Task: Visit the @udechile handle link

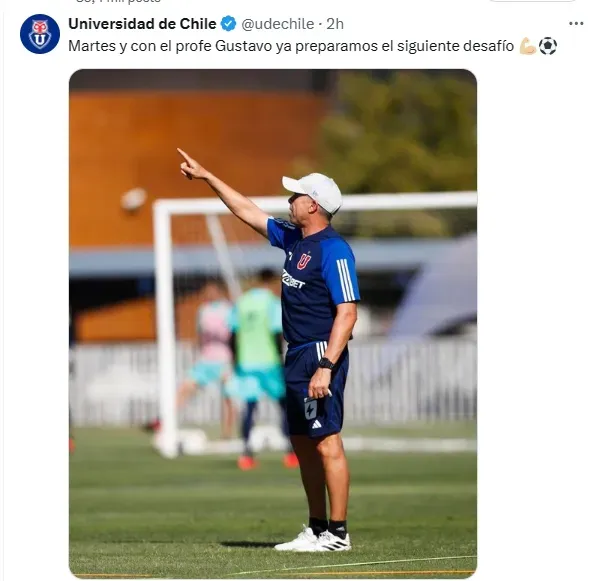Action: 277,24
